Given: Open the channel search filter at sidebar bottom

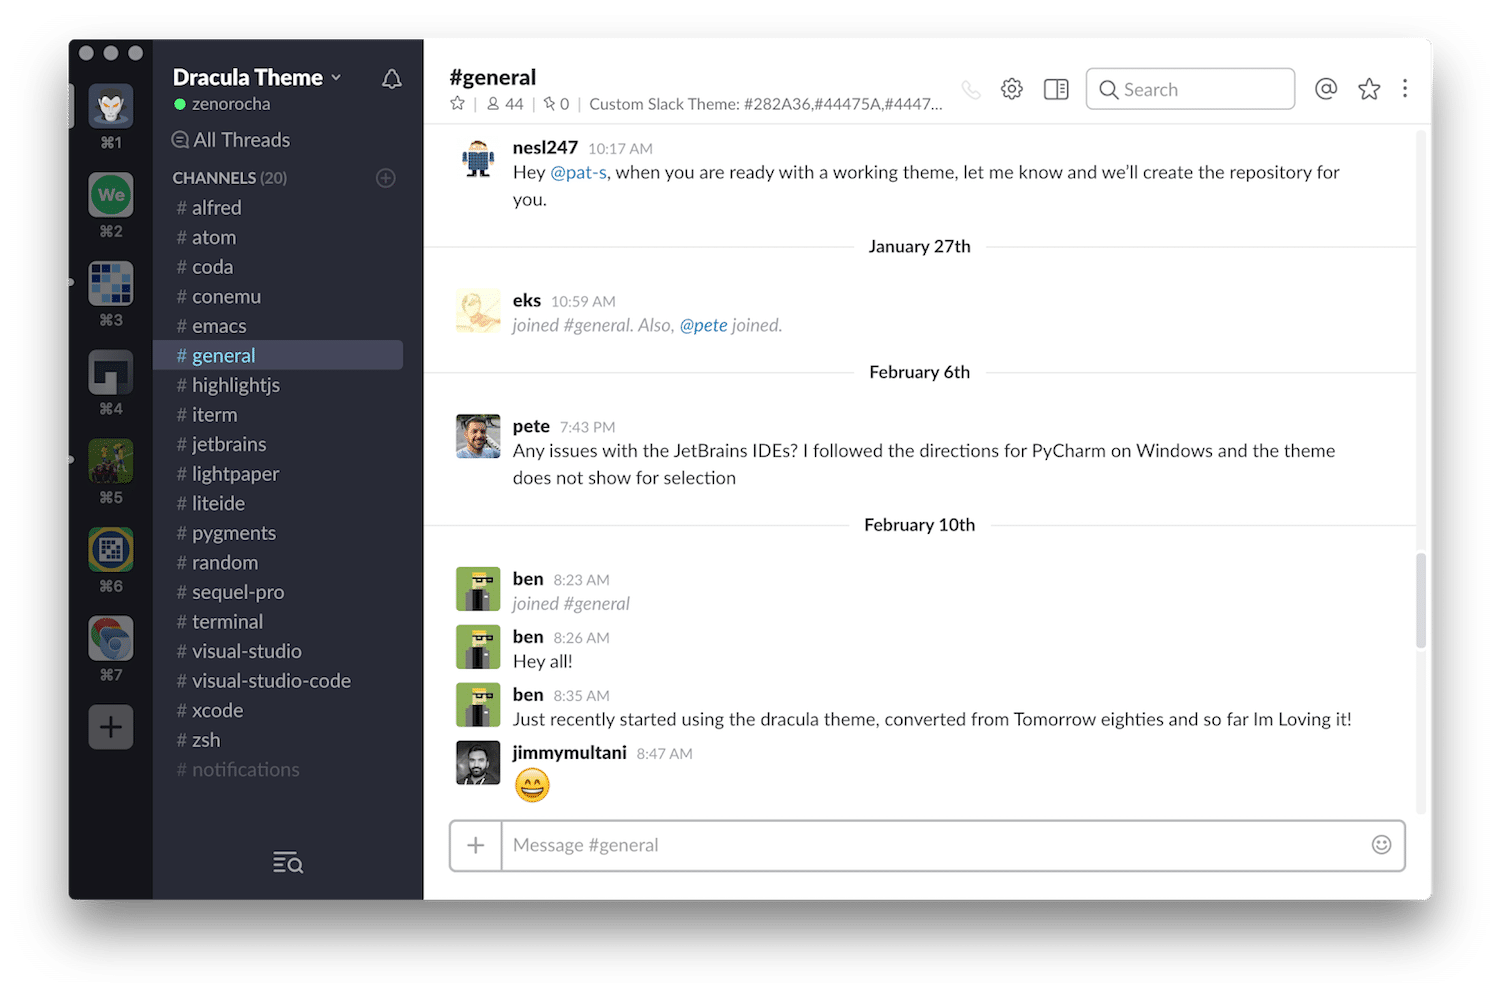Looking at the screenshot, I should point(287,862).
